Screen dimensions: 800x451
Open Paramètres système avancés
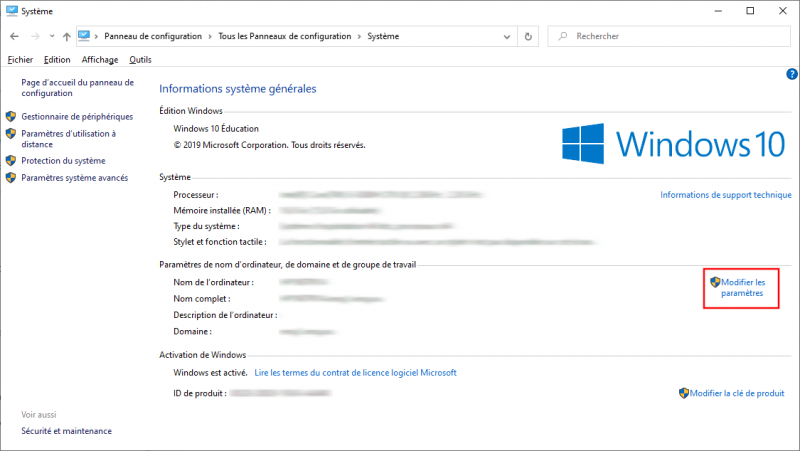74,178
